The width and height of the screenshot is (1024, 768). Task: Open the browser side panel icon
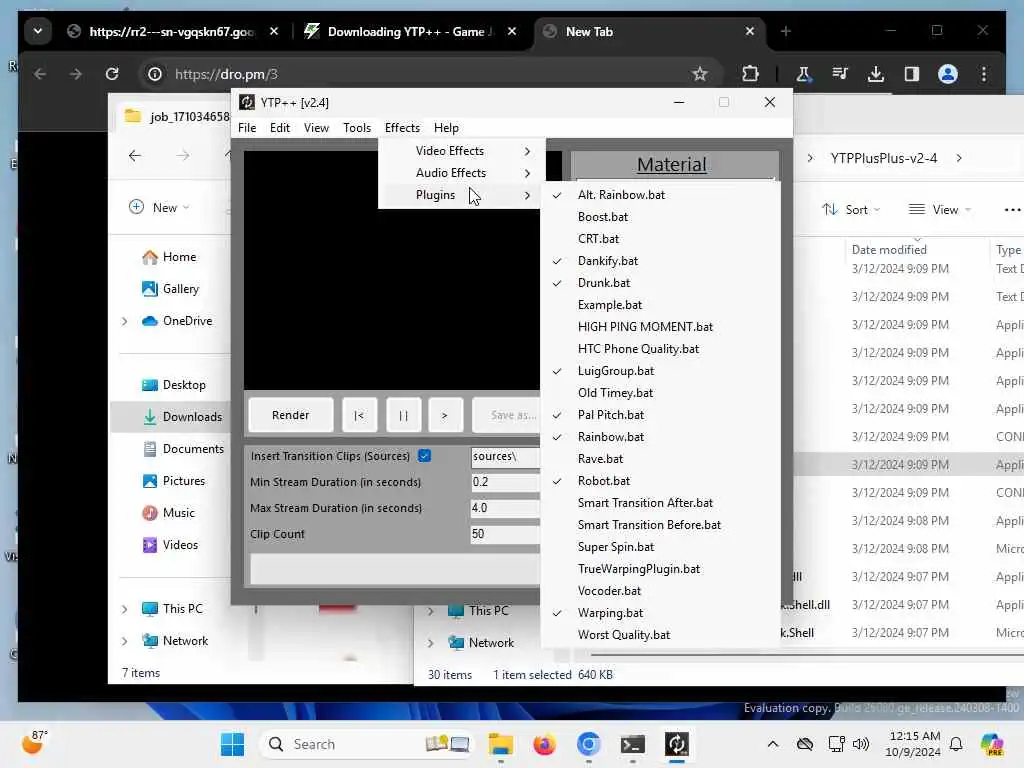tap(912, 74)
